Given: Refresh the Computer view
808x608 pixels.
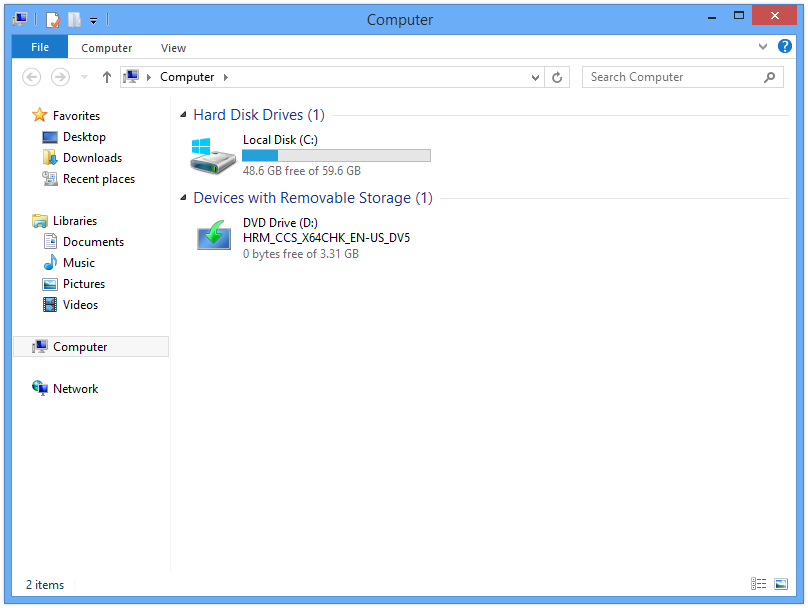Looking at the screenshot, I should point(557,77).
